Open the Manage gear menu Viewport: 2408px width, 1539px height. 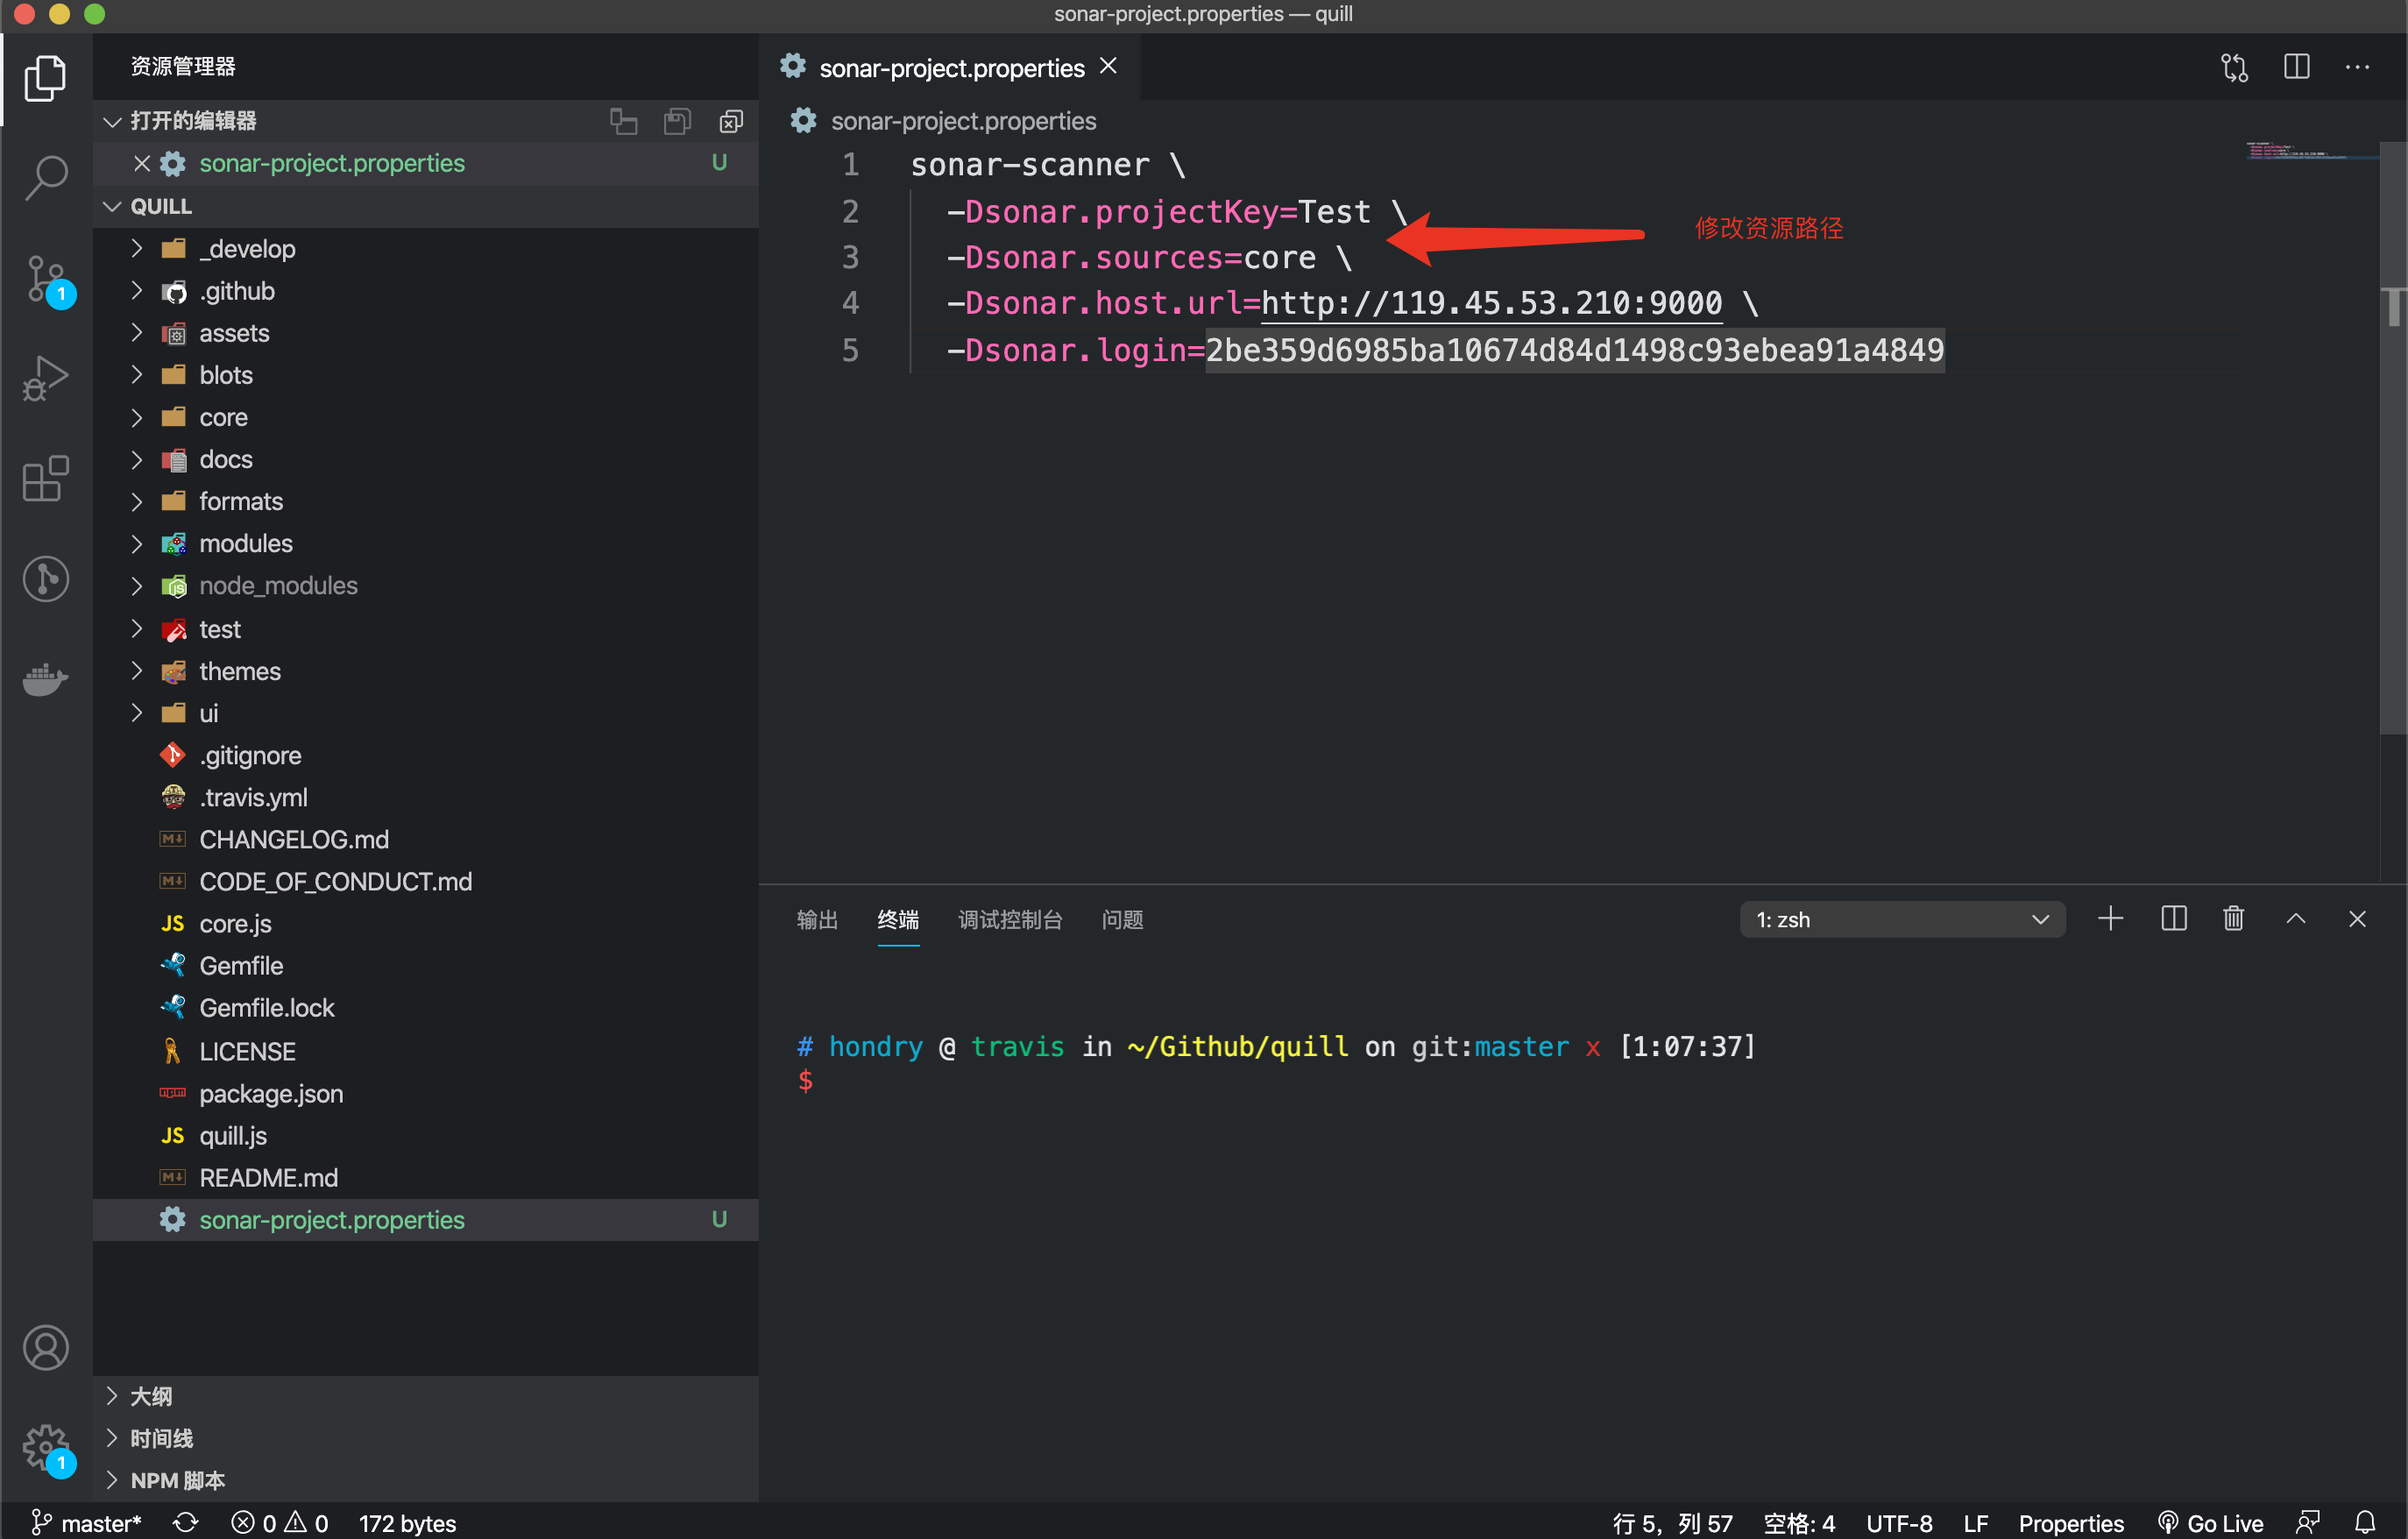point(45,1446)
